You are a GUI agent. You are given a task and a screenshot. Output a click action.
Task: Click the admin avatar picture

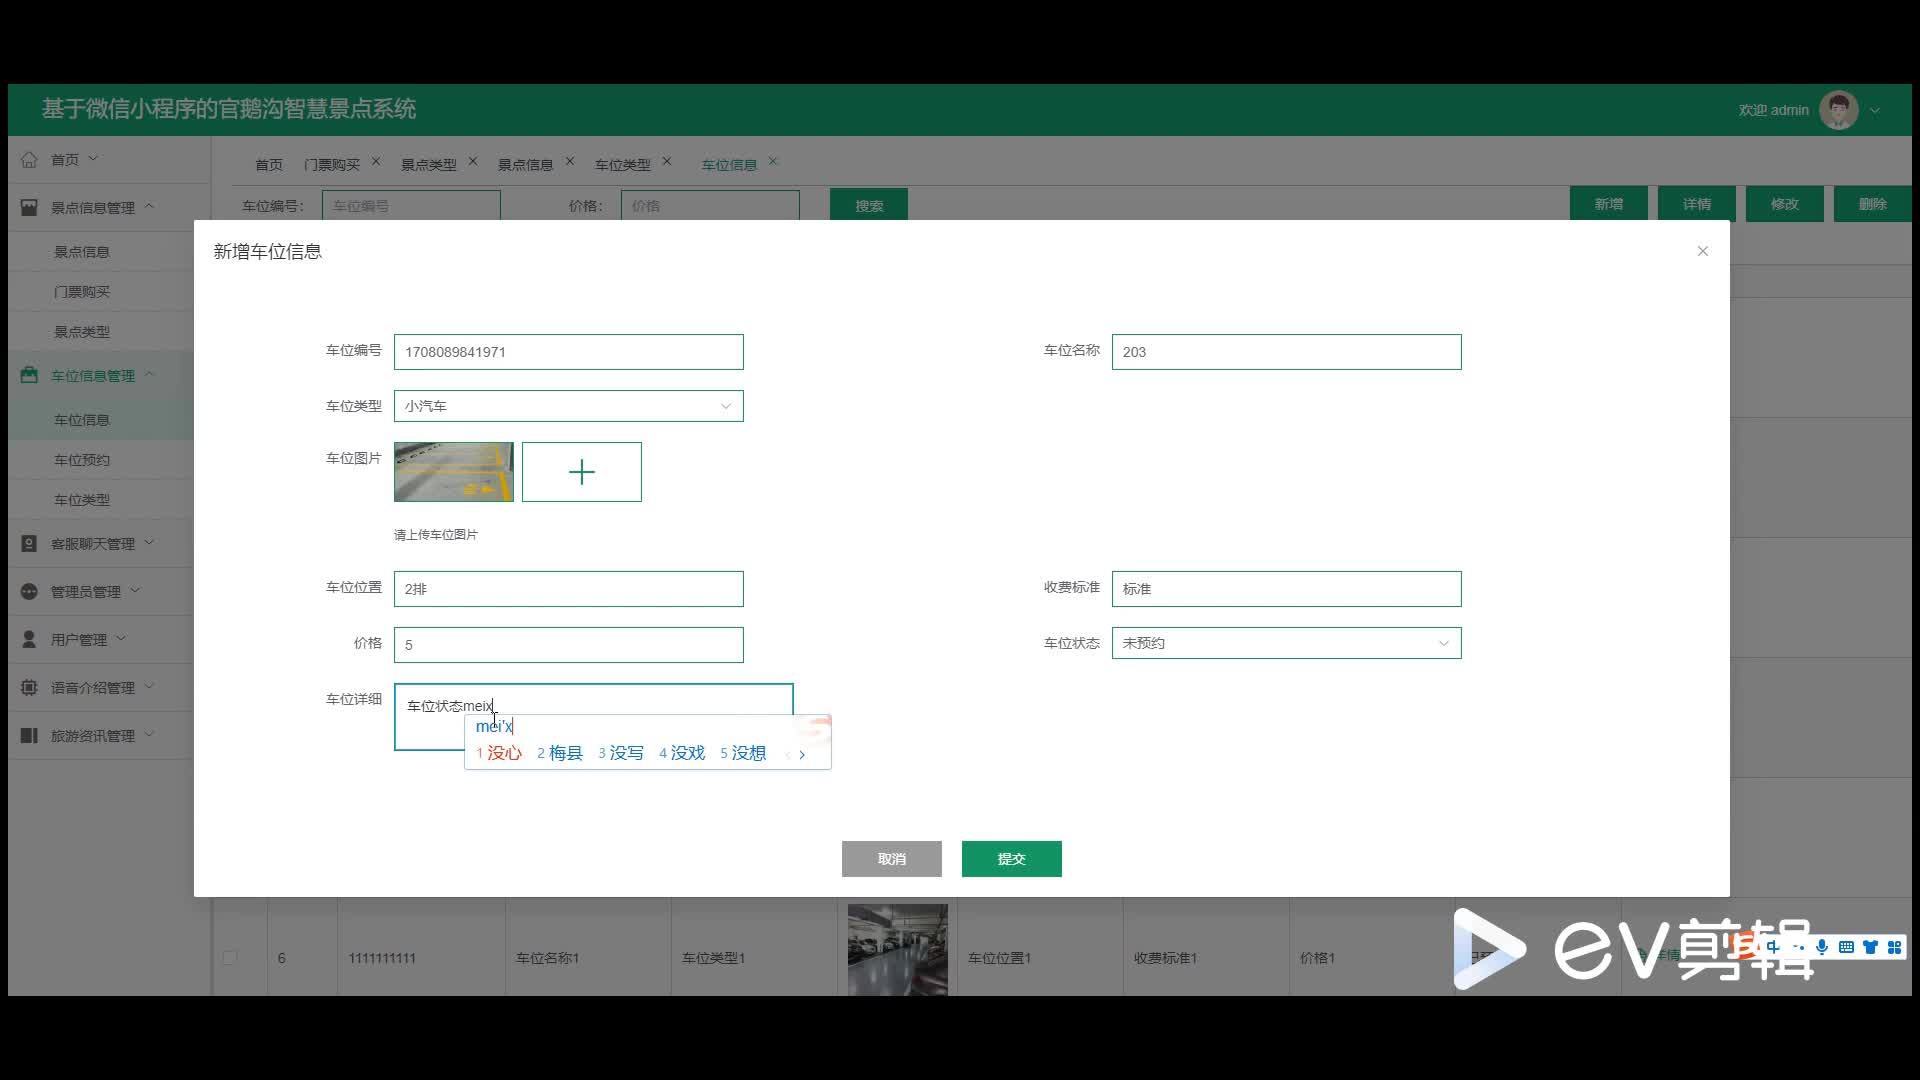[x=1838, y=110]
